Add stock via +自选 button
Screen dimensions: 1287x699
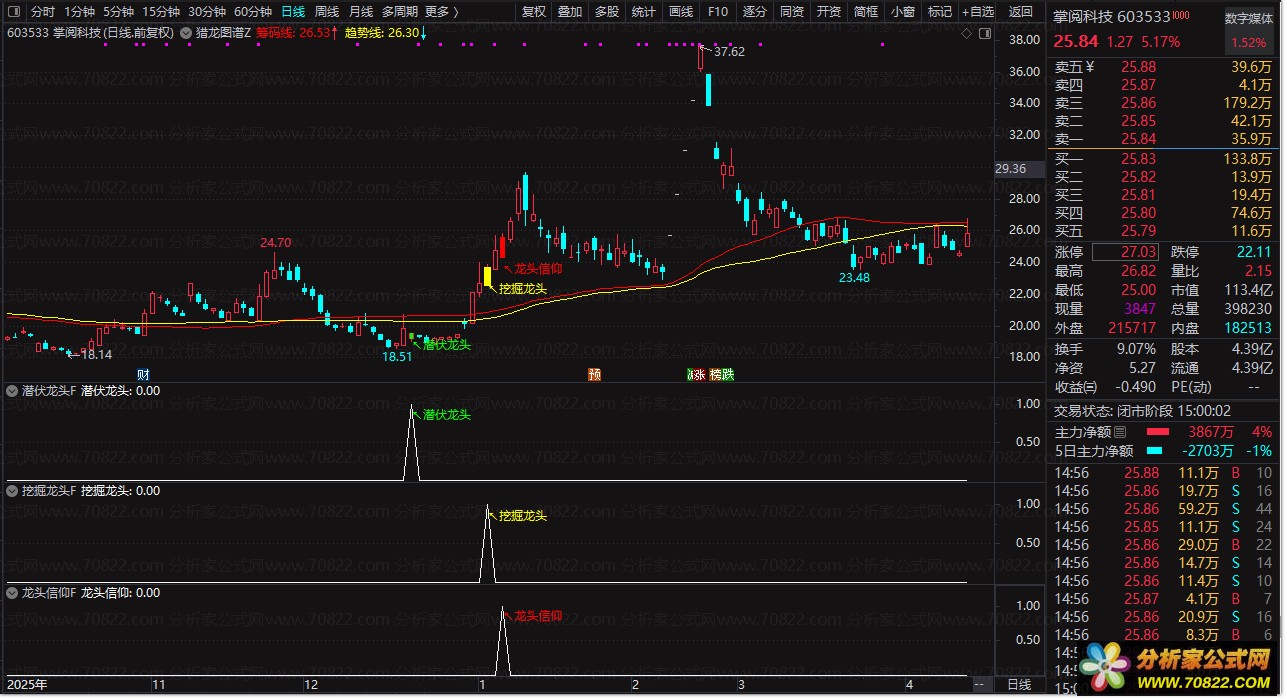pyautogui.click(x=976, y=12)
